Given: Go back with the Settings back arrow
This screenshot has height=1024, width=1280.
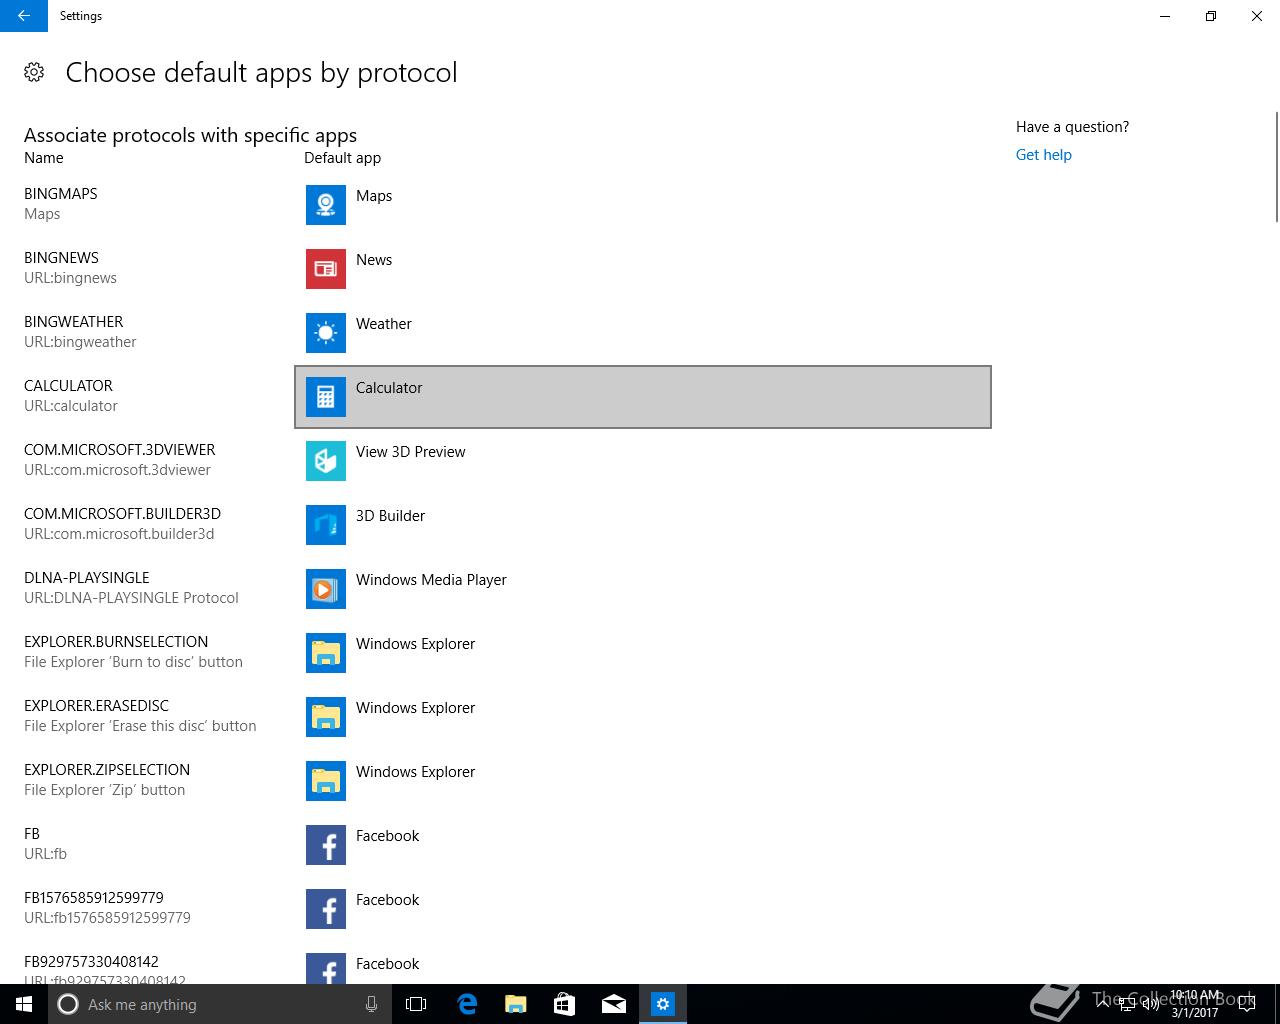Looking at the screenshot, I should click(x=24, y=16).
